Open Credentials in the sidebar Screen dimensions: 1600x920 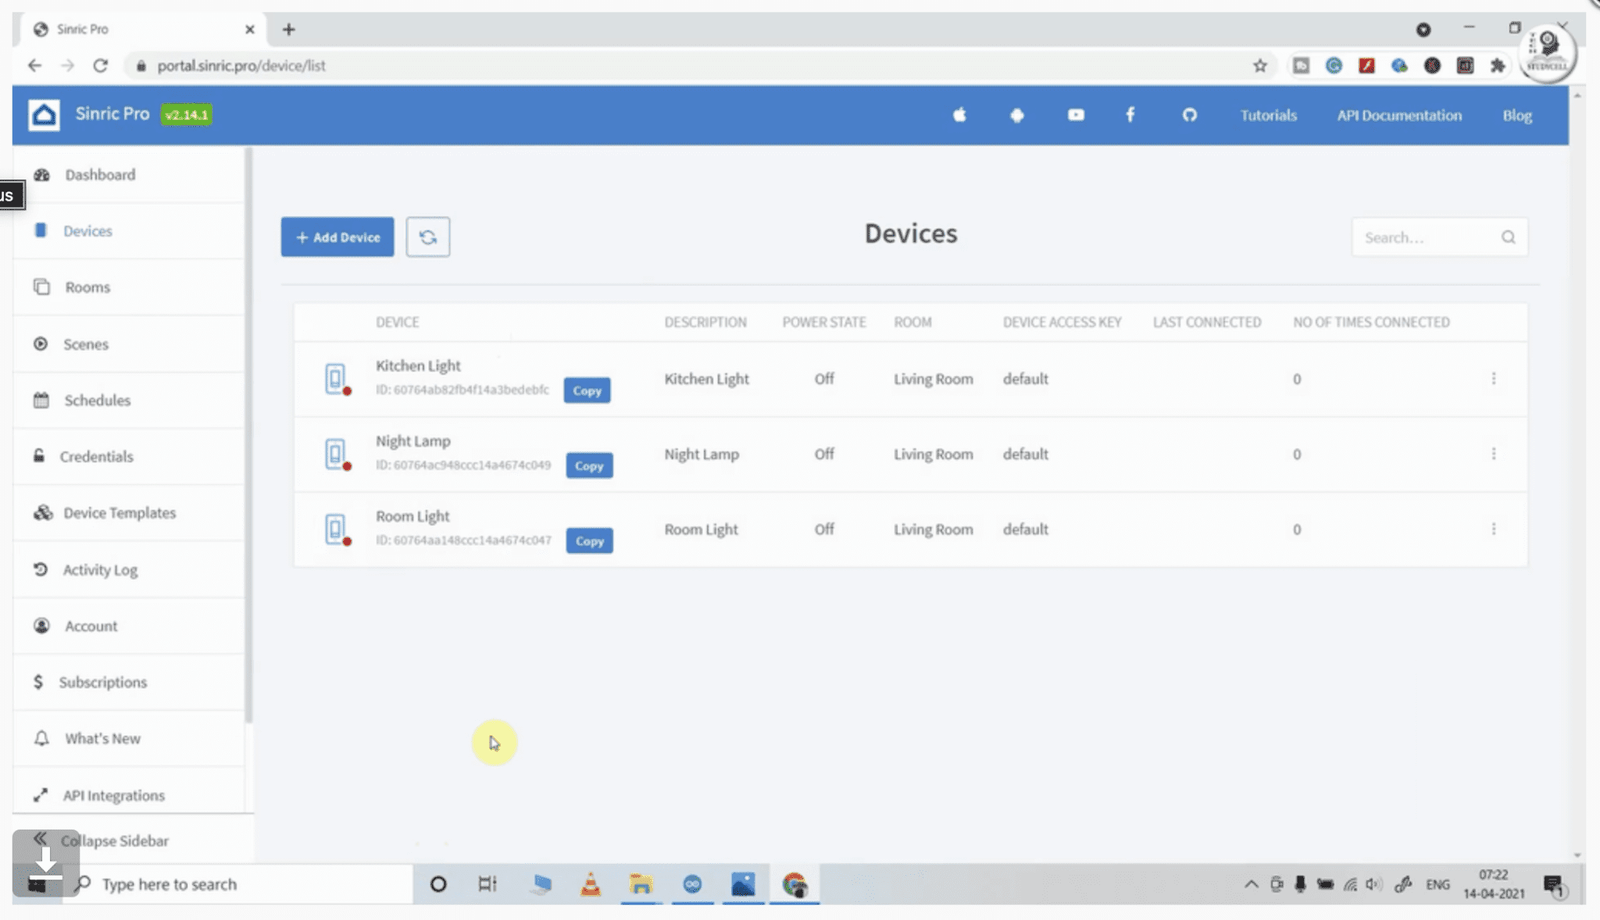(x=128, y=456)
